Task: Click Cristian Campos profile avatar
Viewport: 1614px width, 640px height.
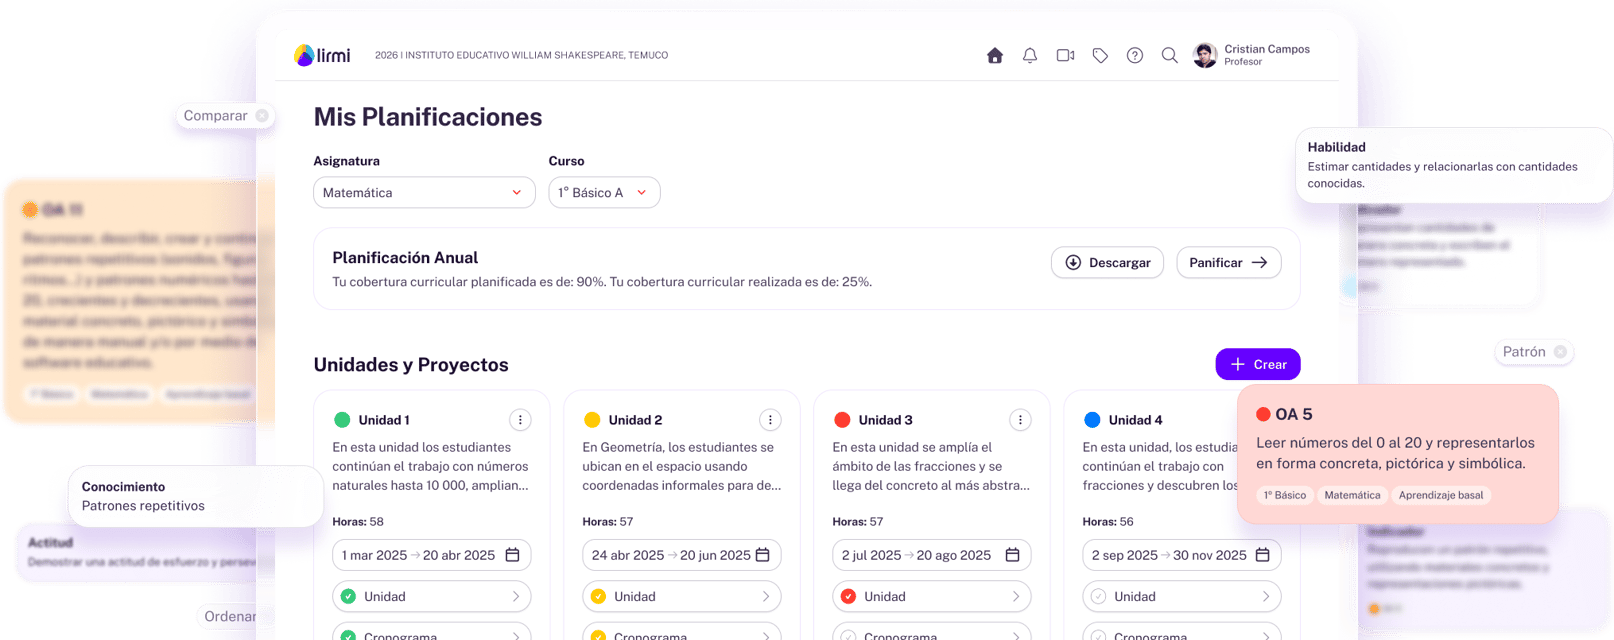Action: pyautogui.click(x=1205, y=56)
